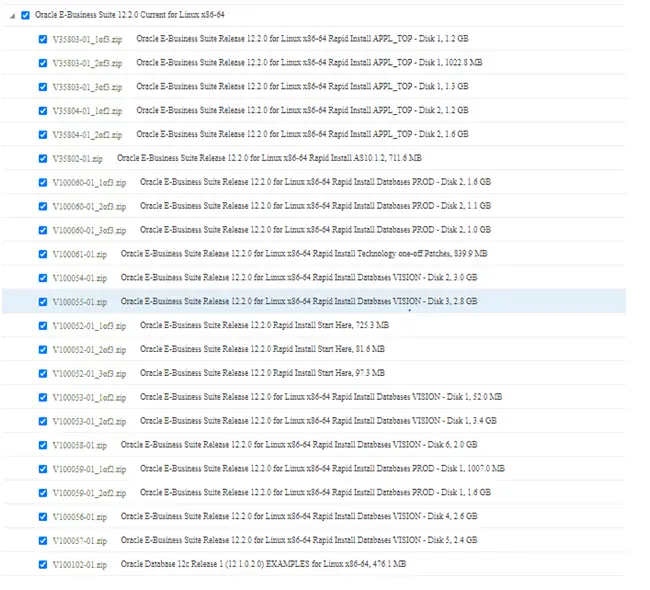Open the V100060-01_1of3.zip link

(89, 183)
